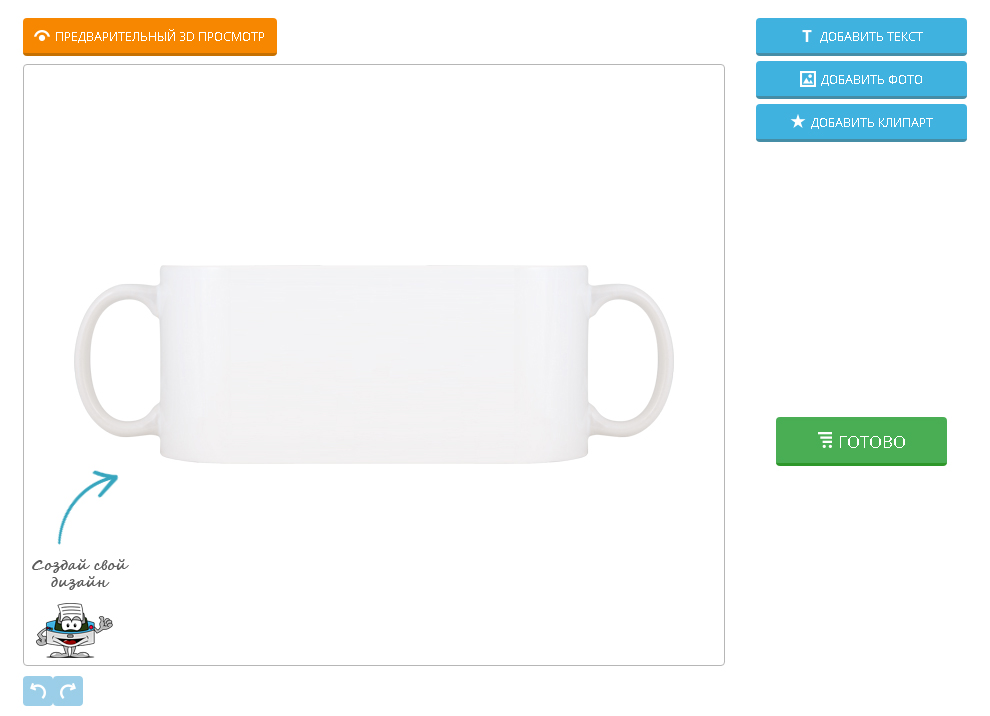Click the T icon for adding text
This screenshot has width=990, height=716.
[807, 36]
